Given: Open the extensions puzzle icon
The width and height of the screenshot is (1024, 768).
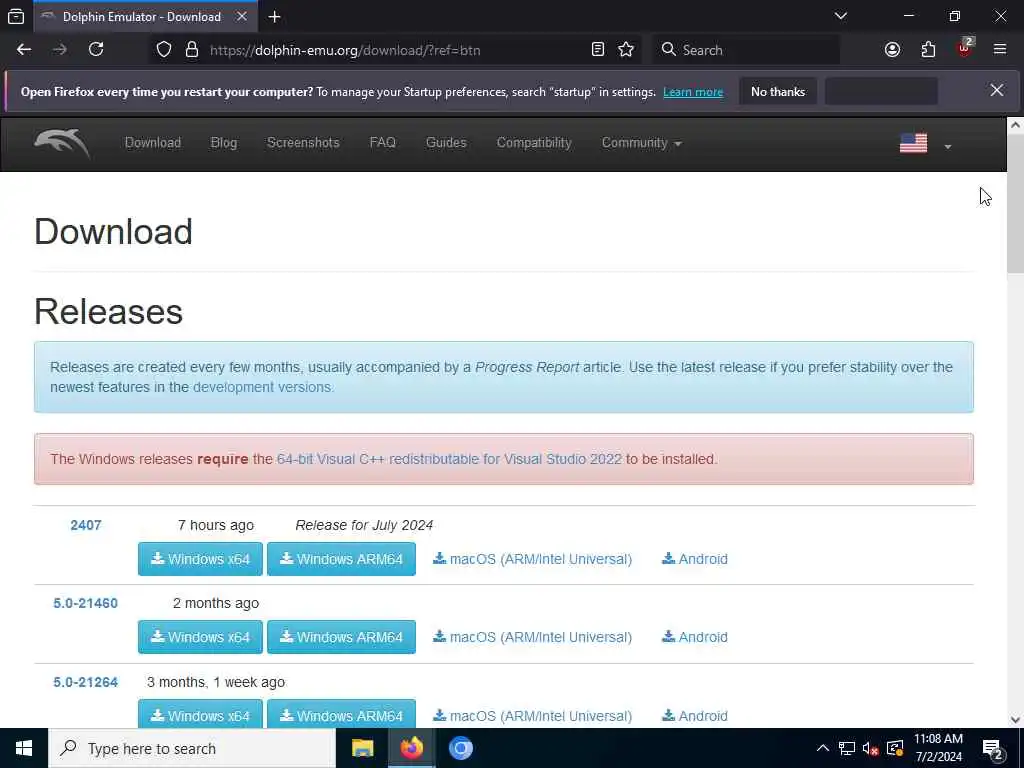Looking at the screenshot, I should (928, 50).
